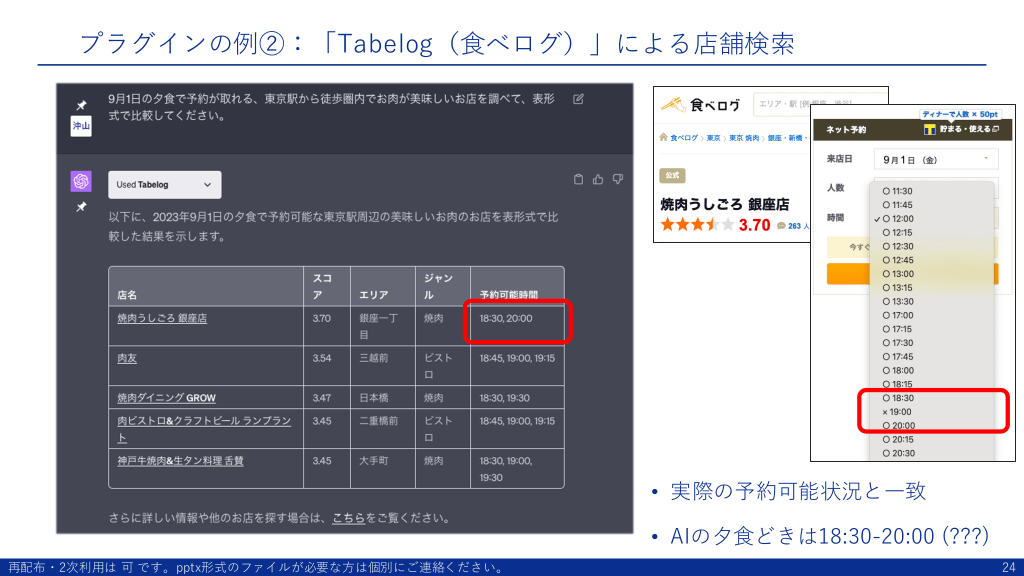1024x576 pixels.
Task: Pick 17:00 in the time dropdown list
Action: coord(901,315)
